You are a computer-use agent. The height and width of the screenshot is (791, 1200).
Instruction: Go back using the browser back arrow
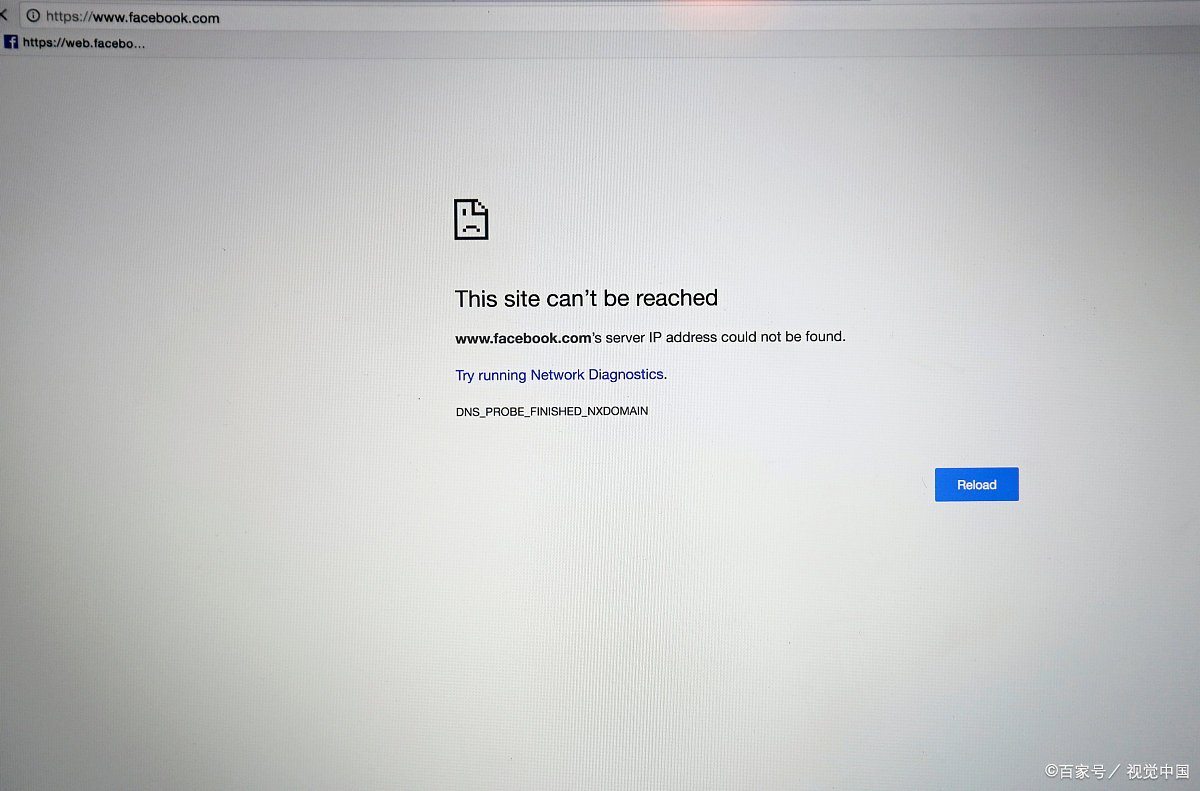click(3, 16)
